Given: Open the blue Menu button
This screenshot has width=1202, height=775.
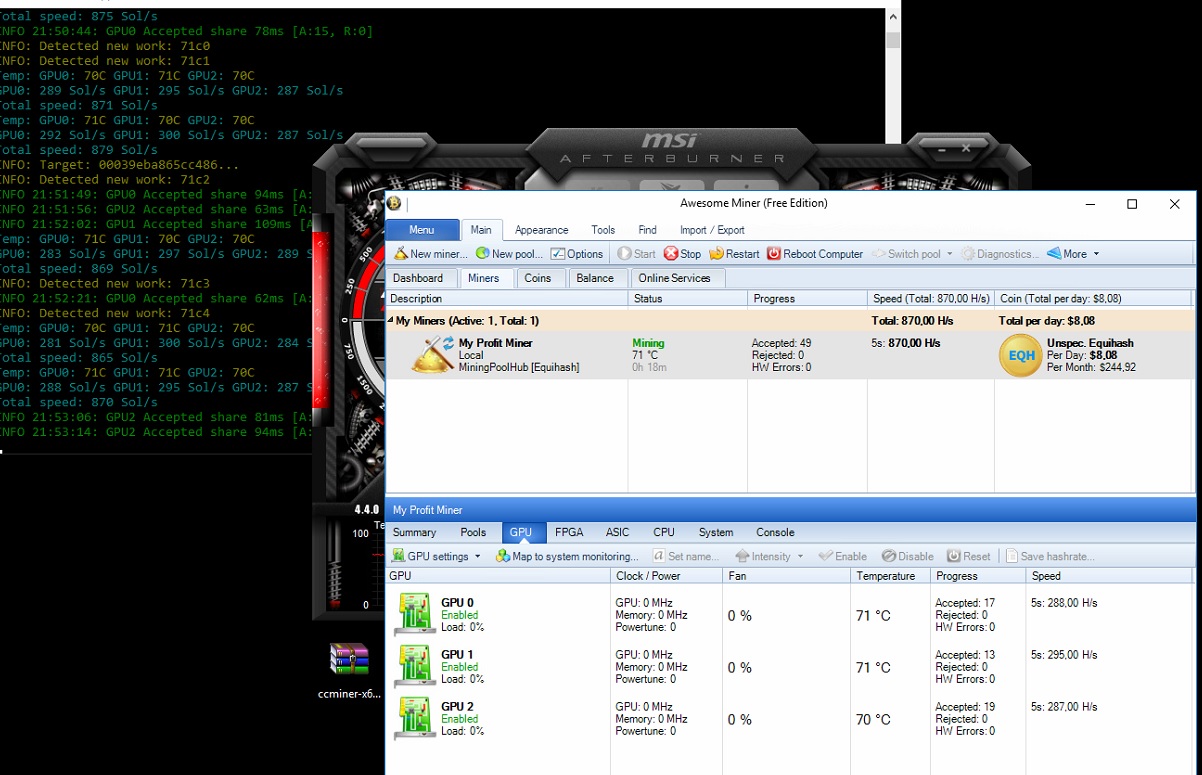Looking at the screenshot, I should 422,229.
